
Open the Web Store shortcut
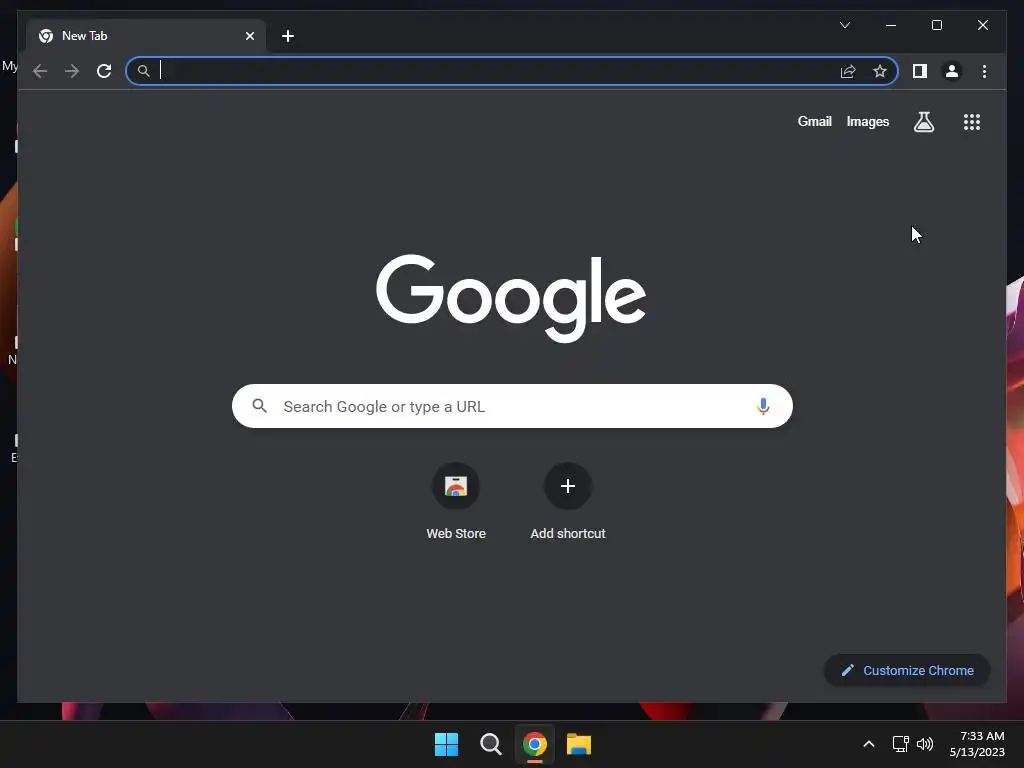coord(456,502)
